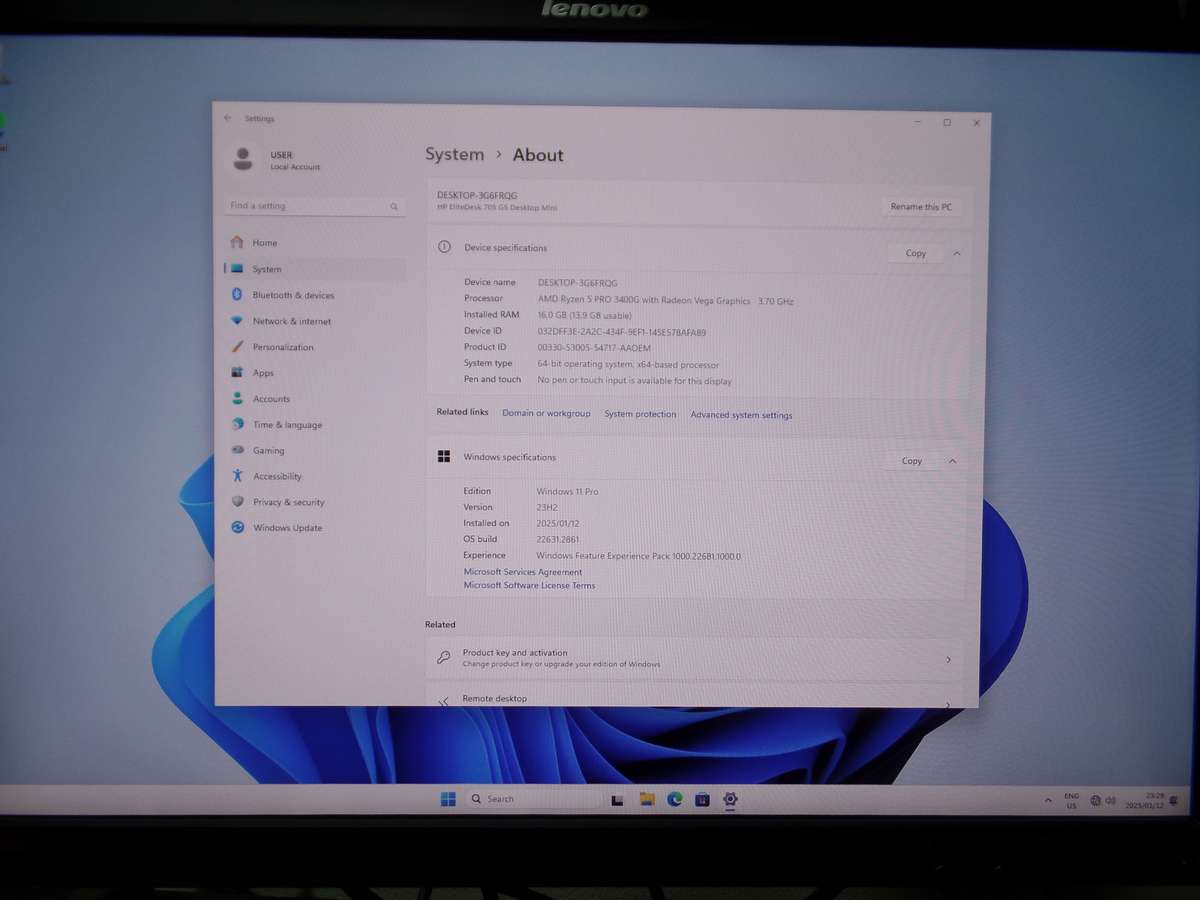Select Gaming in the sidebar

click(268, 451)
